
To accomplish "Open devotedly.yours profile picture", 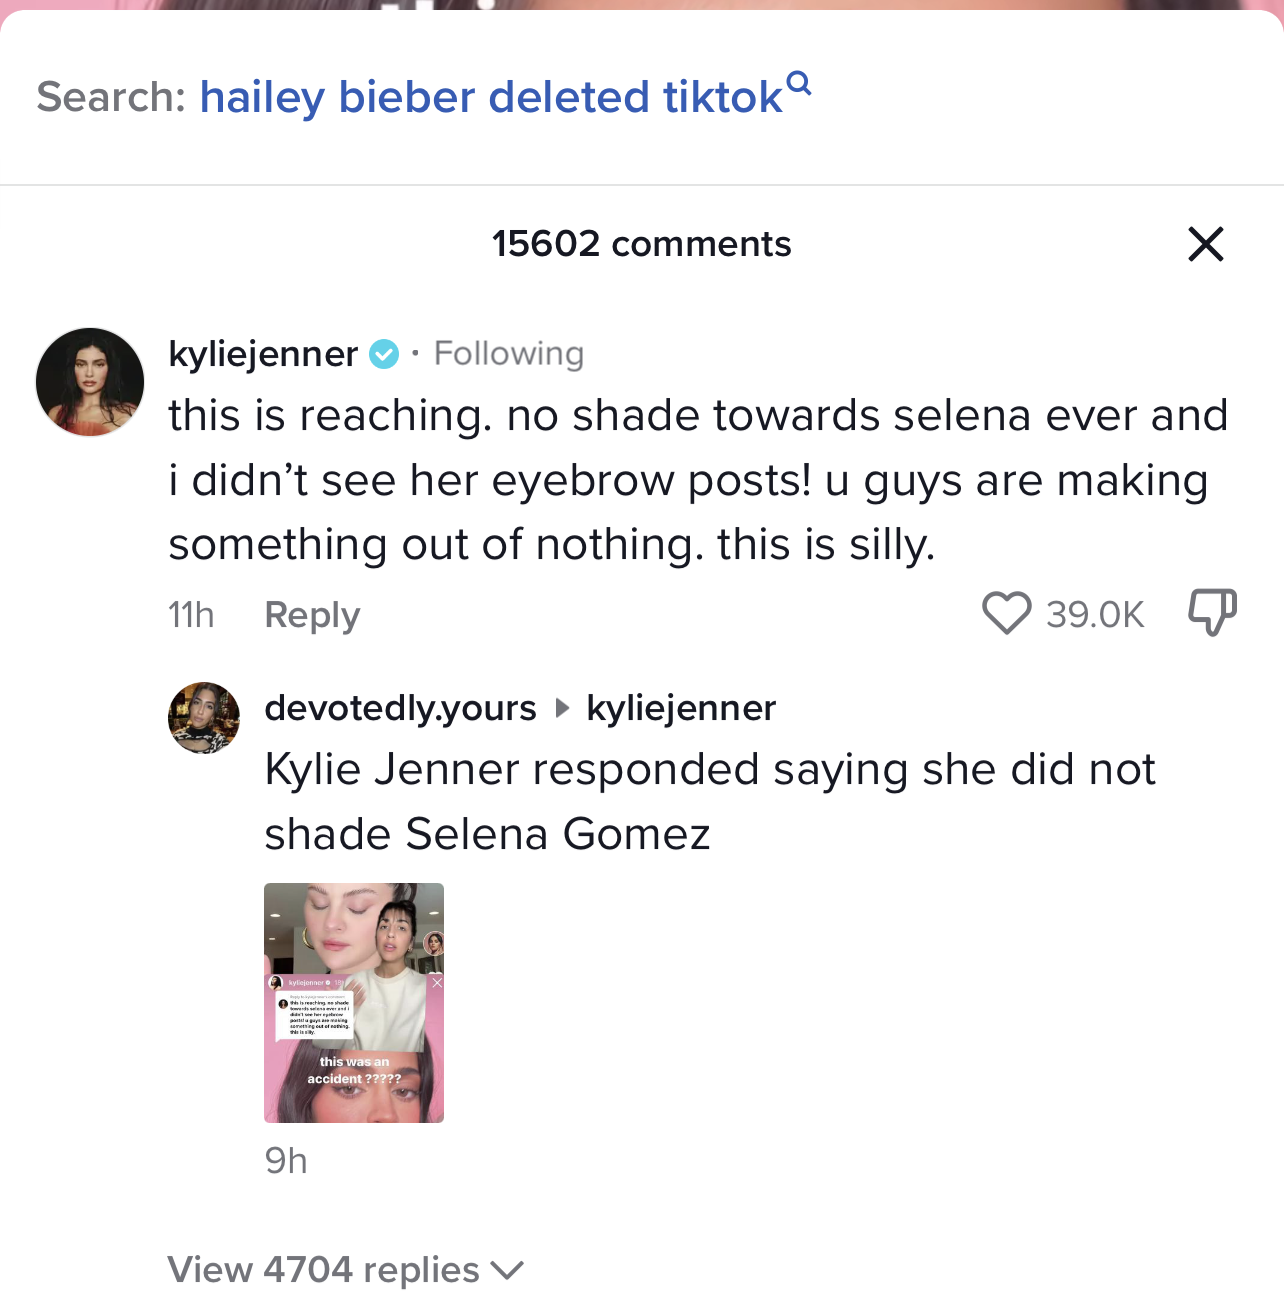I will click(204, 718).
